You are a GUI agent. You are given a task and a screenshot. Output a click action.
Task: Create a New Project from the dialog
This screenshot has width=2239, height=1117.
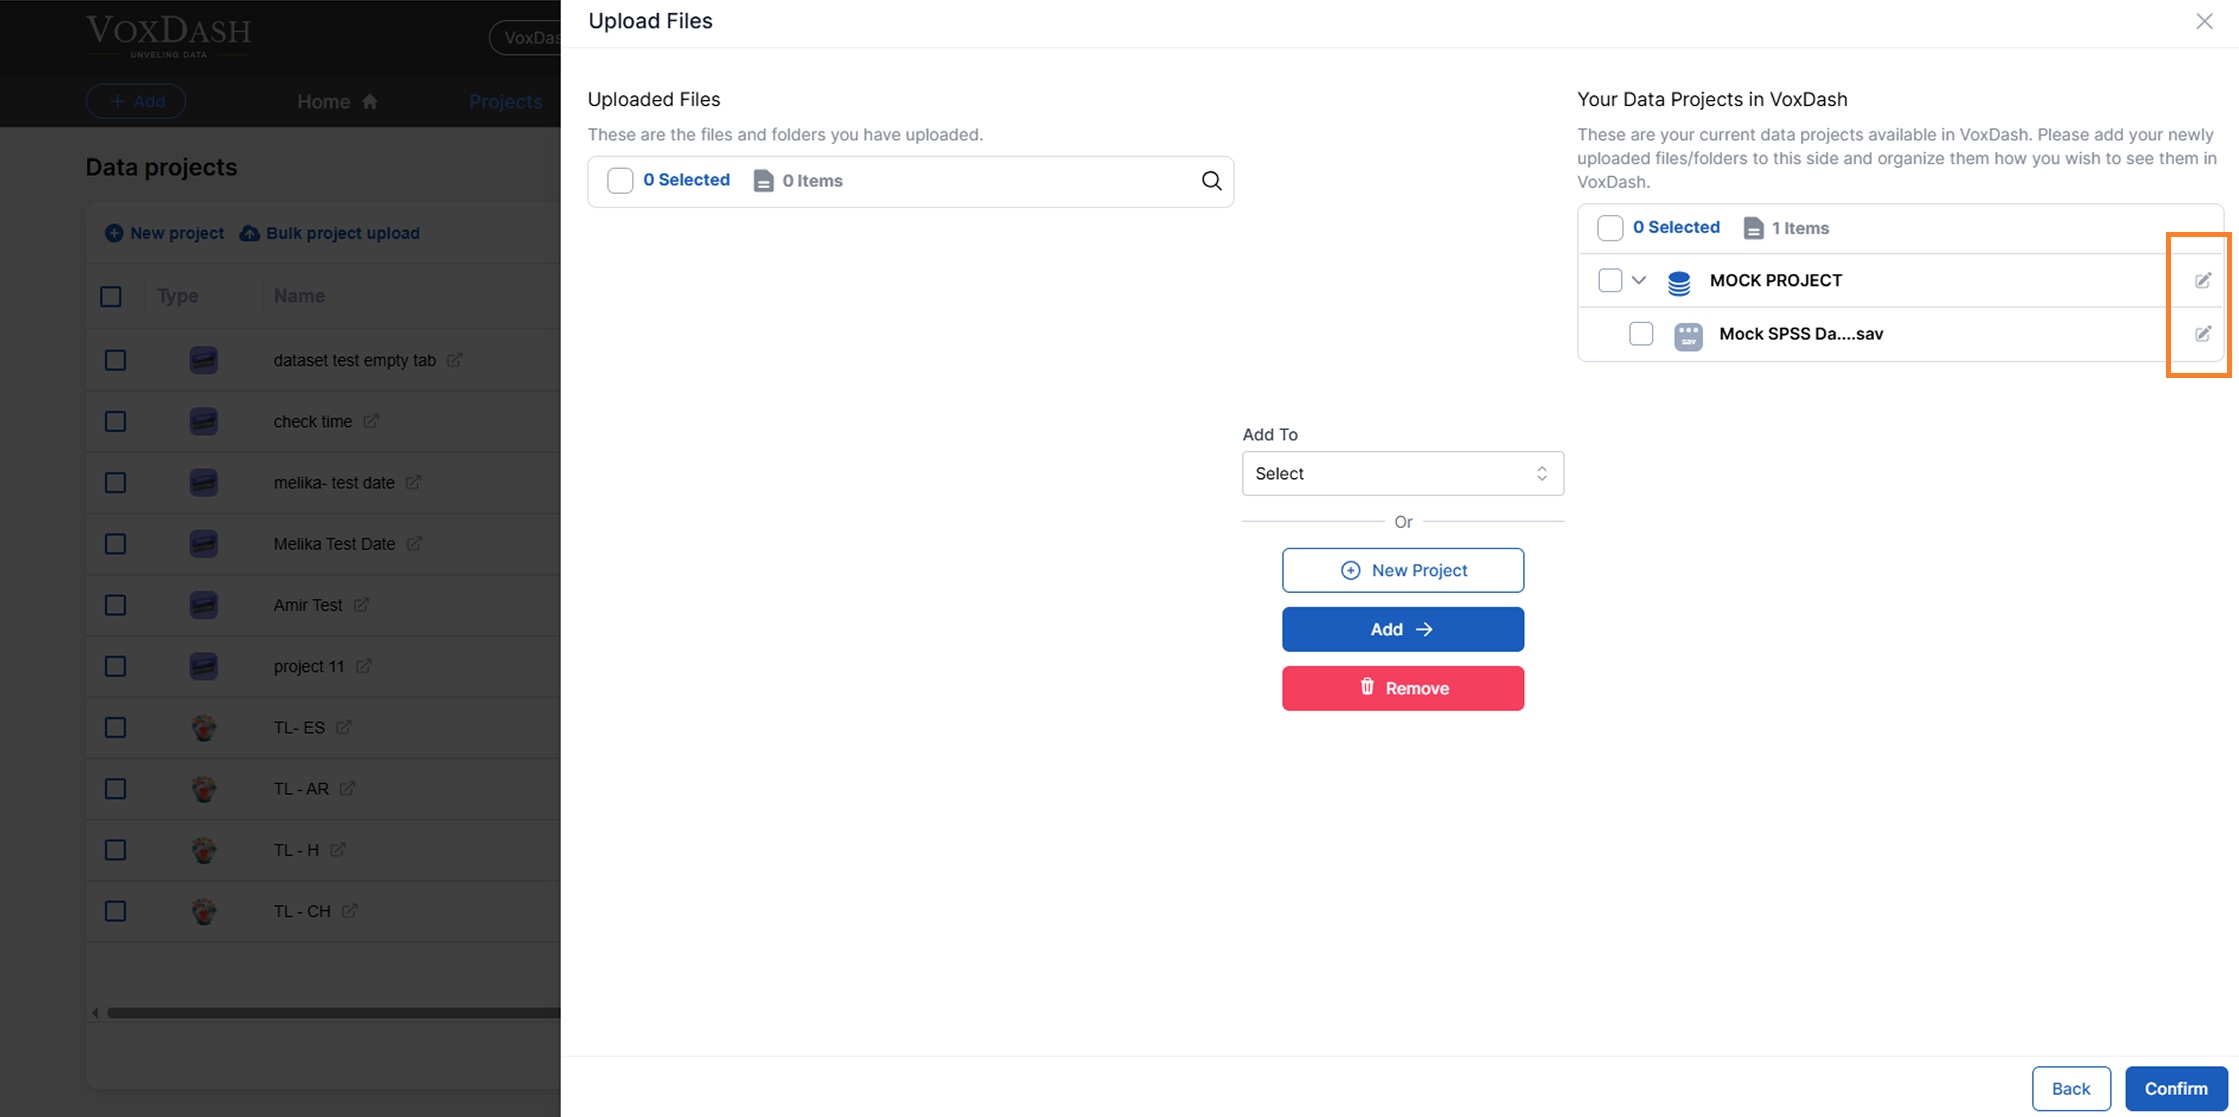coord(1402,570)
